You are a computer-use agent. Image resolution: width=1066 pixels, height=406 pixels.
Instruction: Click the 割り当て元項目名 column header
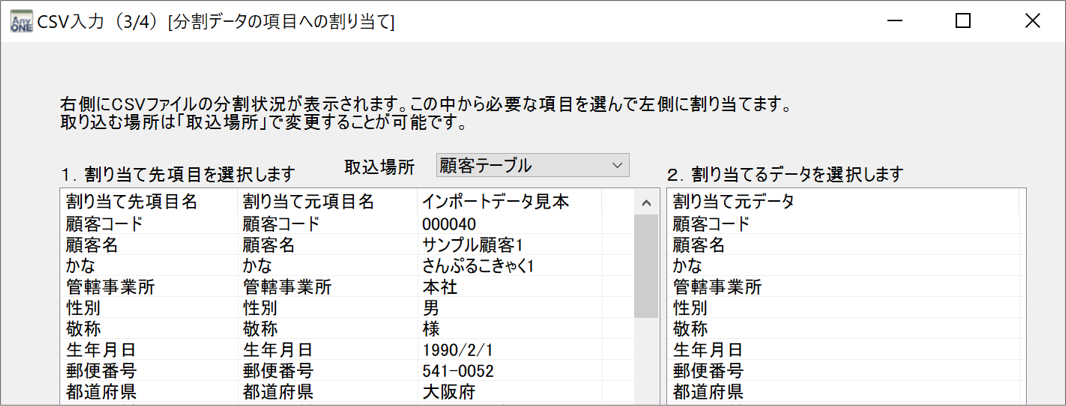pos(327,202)
